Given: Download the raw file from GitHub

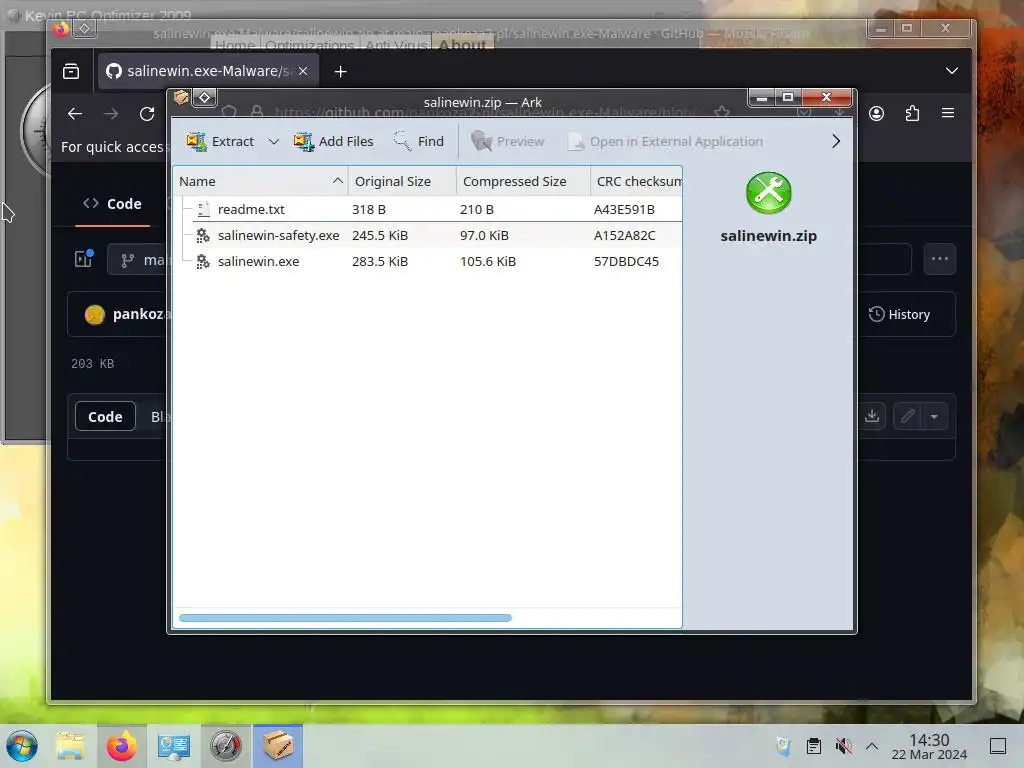Looking at the screenshot, I should pos(872,417).
